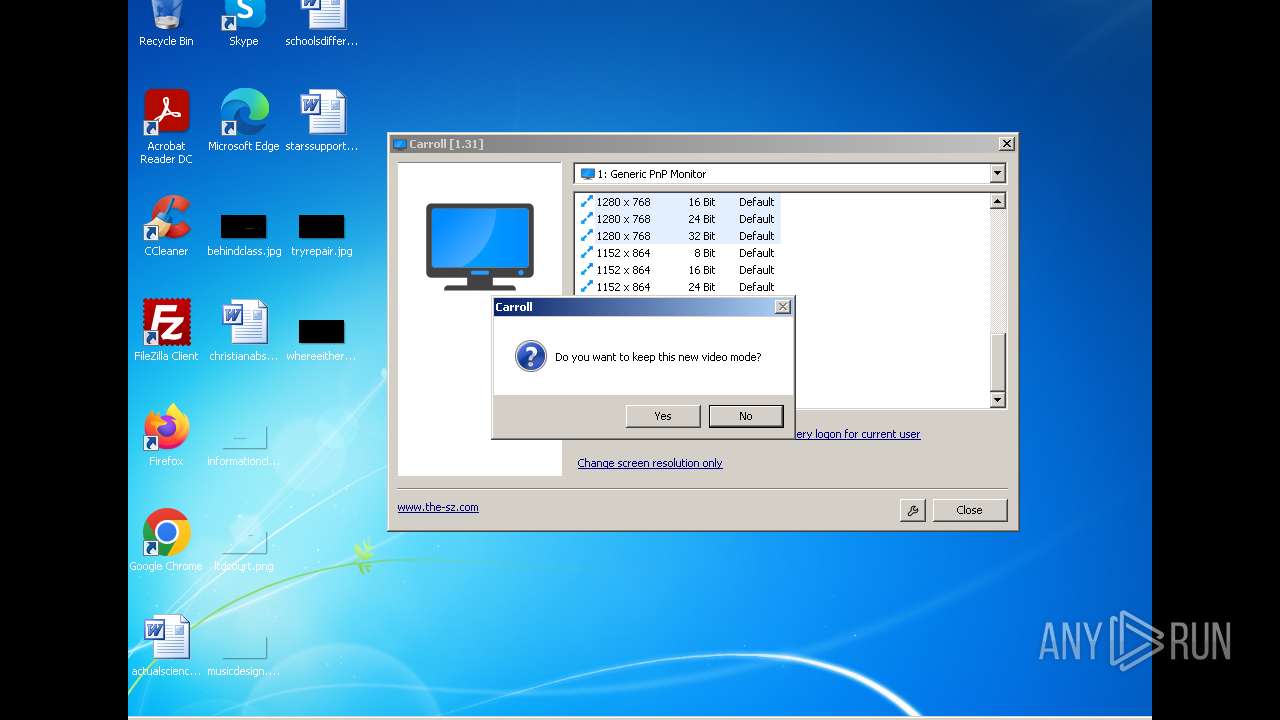Select the 1152 x 864 24 Bit mode

678,287
